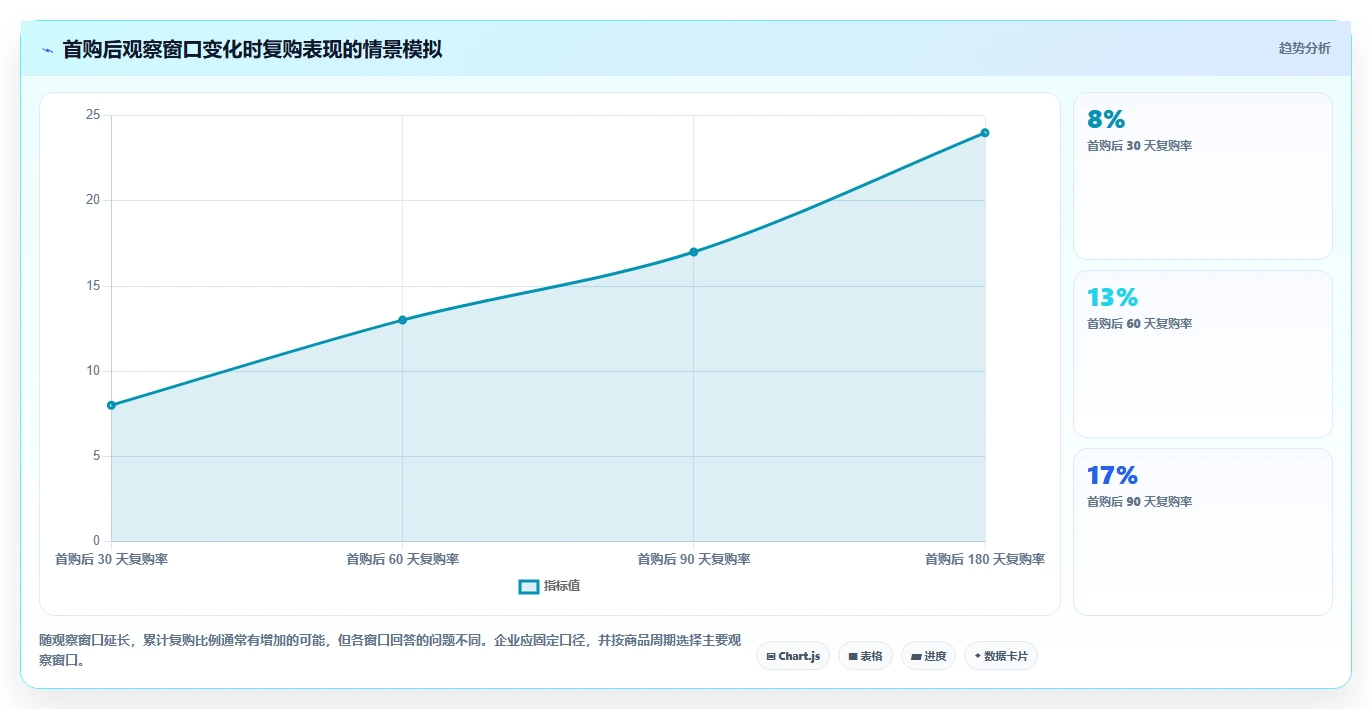Click the y-axis value 5
This screenshot has height=709, width=1372.
97,456
